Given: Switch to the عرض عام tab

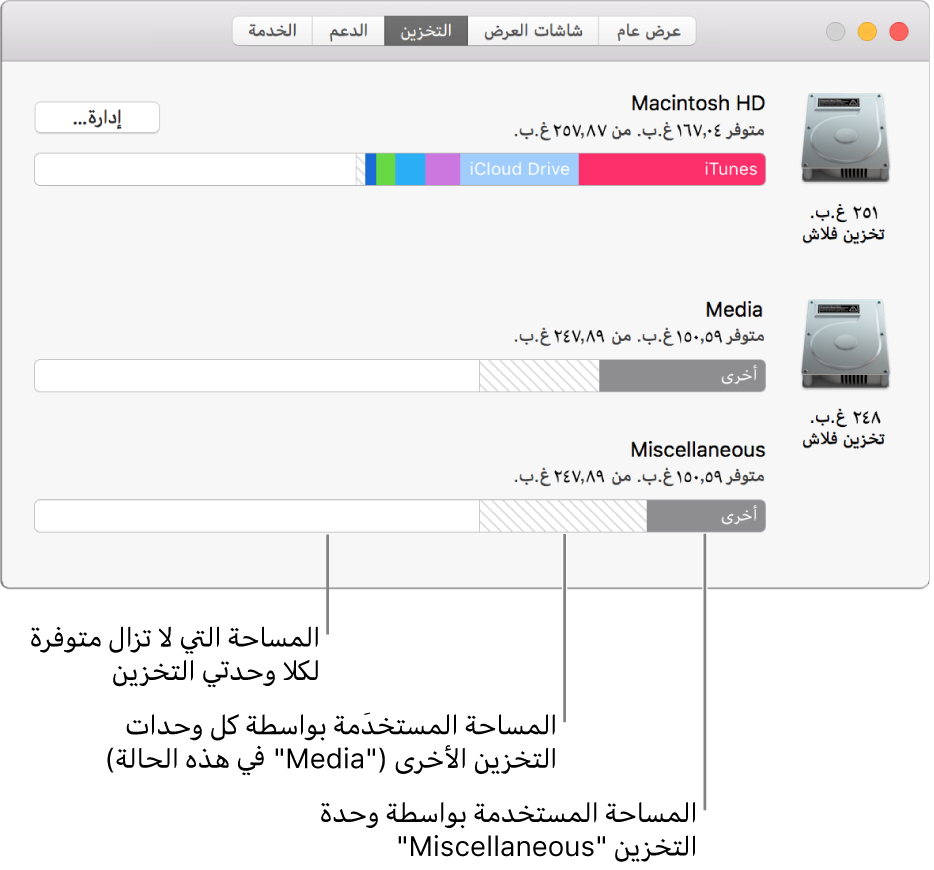Looking at the screenshot, I should pyautogui.click(x=647, y=31).
